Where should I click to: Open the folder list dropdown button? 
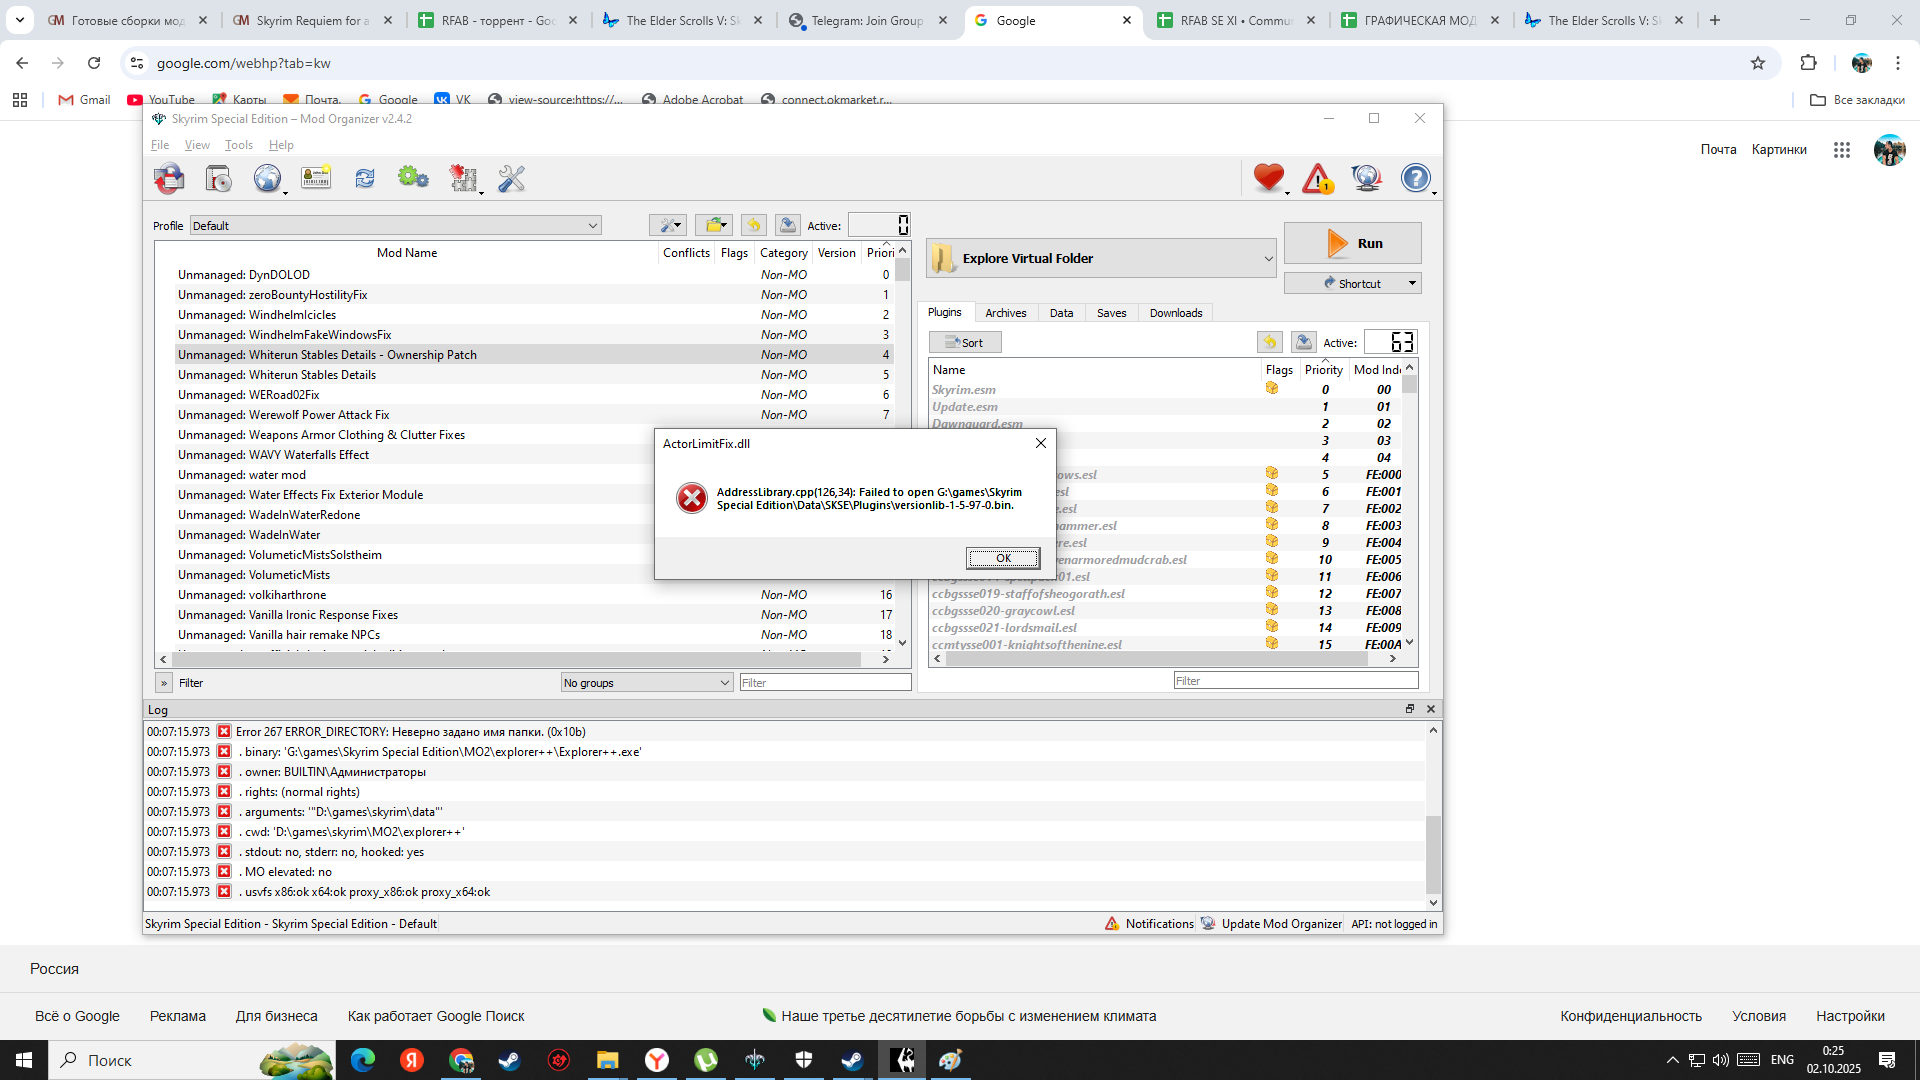coord(714,225)
